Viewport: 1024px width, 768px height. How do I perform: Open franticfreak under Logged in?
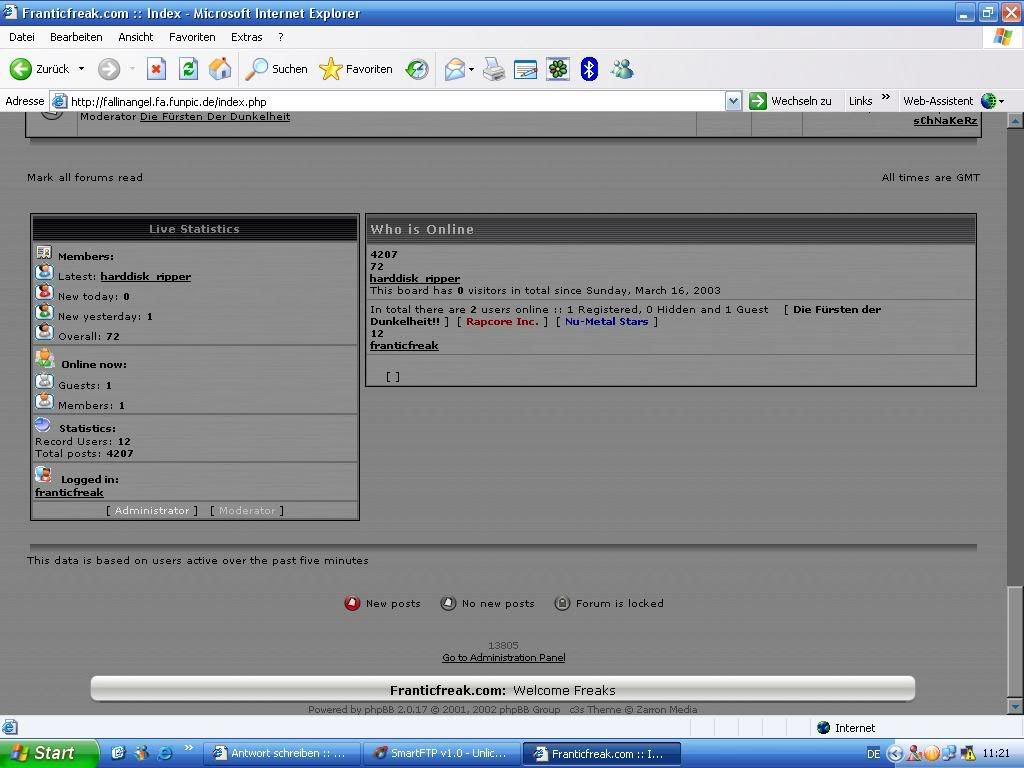(69, 492)
